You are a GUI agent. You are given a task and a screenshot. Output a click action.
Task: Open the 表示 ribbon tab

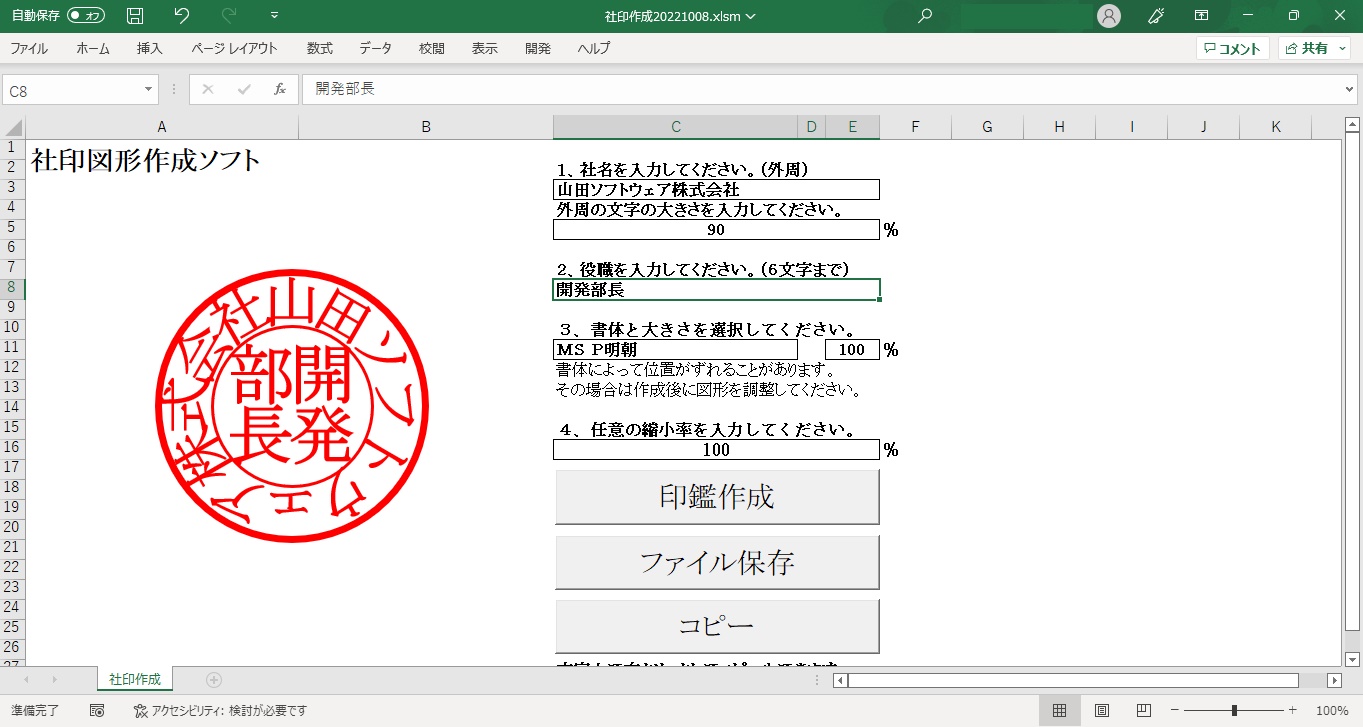coord(485,48)
